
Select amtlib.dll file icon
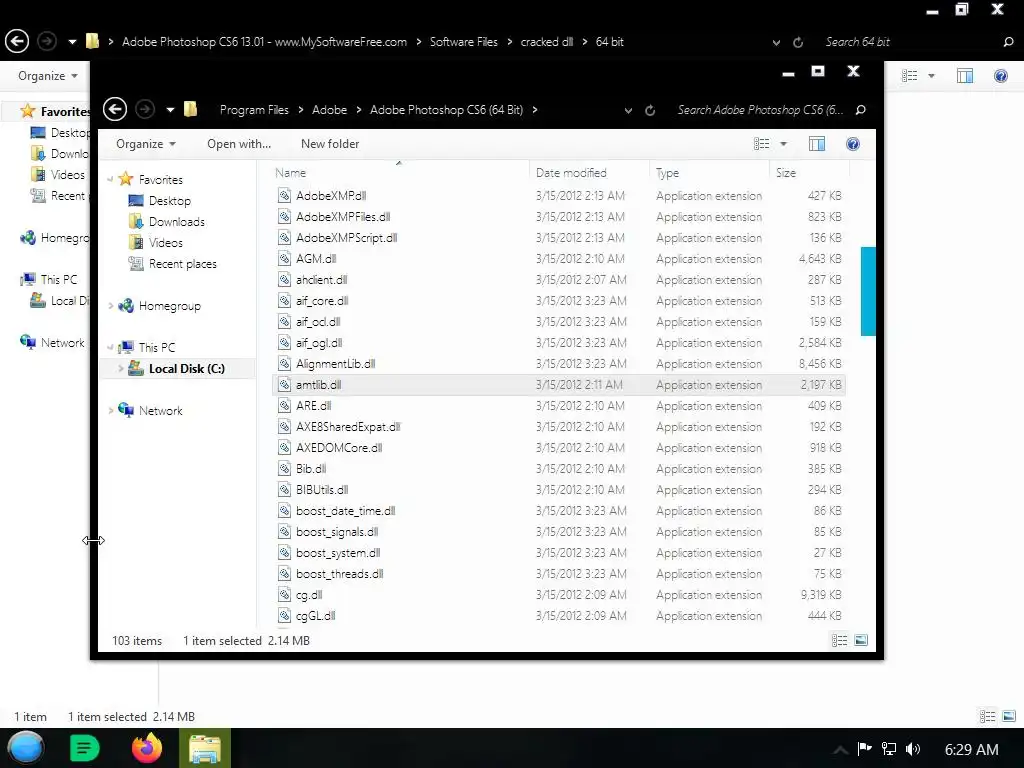(284, 385)
